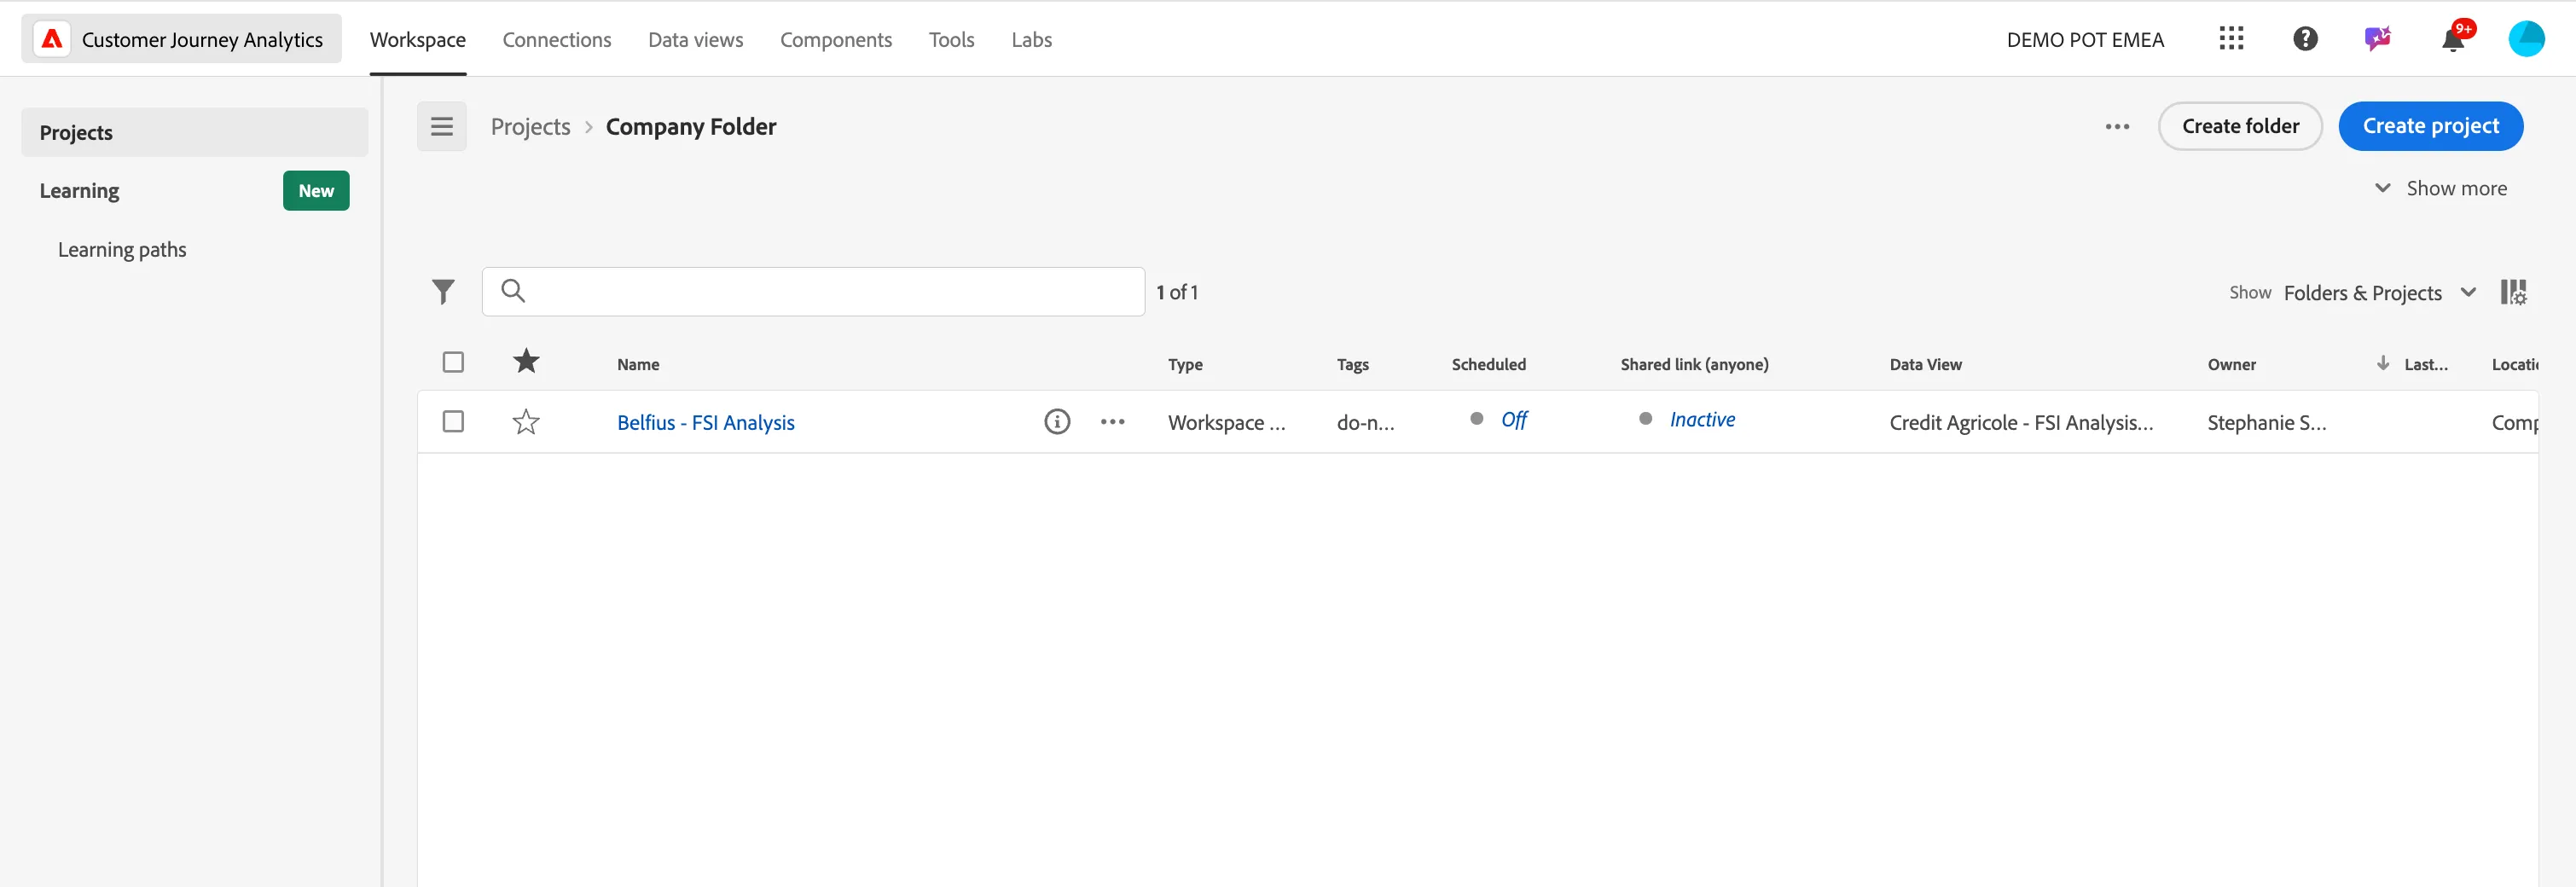2576x887 pixels.
Task: Open the AI assistant chat icon
Action: point(2378,39)
